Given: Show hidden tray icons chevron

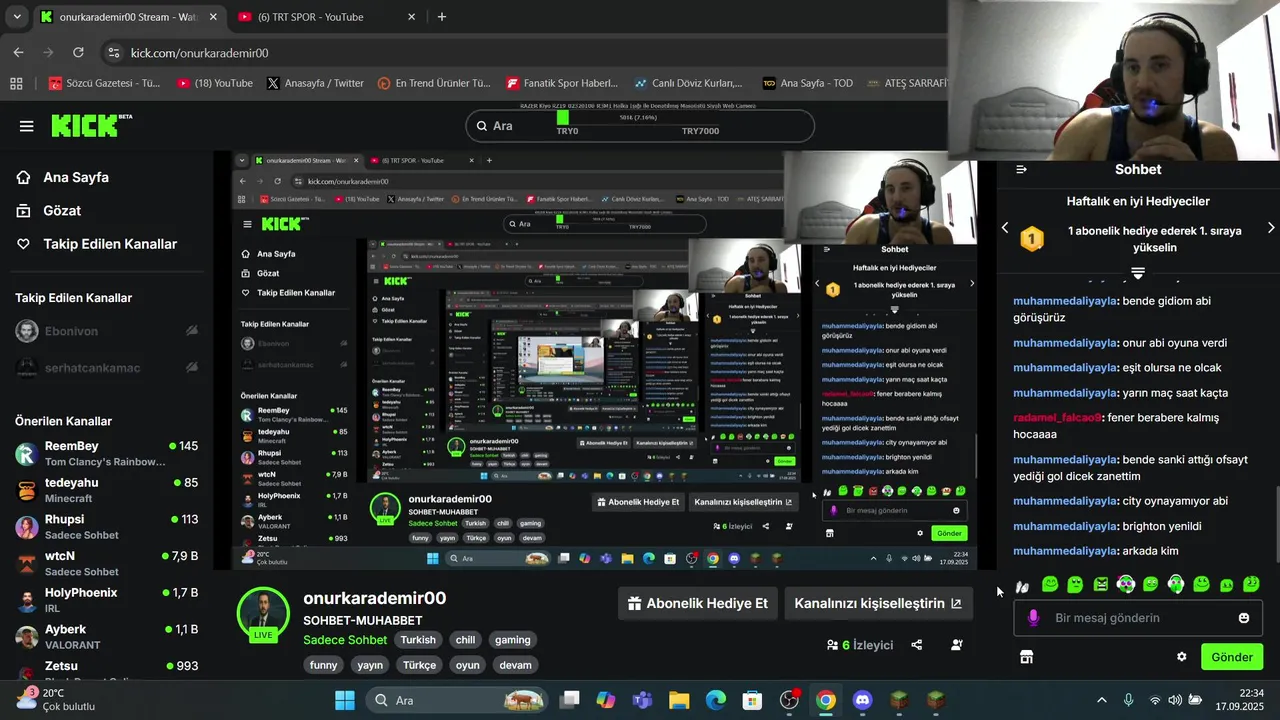Looking at the screenshot, I should (1102, 700).
